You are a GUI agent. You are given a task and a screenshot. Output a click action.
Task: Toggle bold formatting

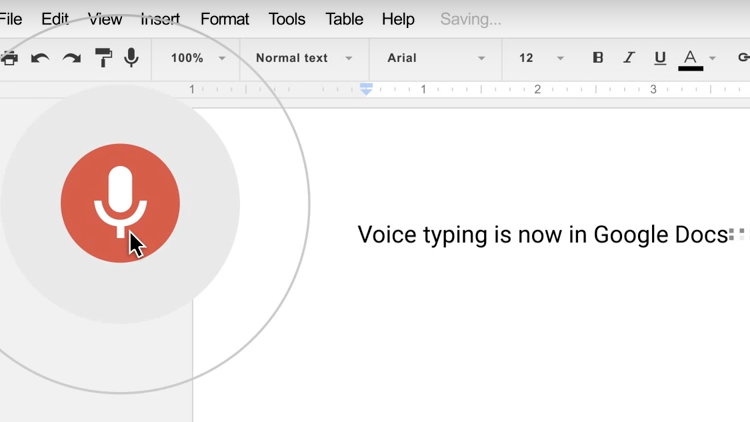tap(597, 58)
